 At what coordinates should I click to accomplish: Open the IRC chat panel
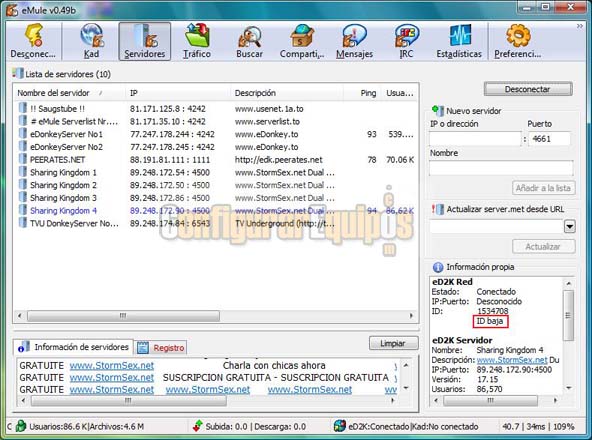(x=406, y=41)
